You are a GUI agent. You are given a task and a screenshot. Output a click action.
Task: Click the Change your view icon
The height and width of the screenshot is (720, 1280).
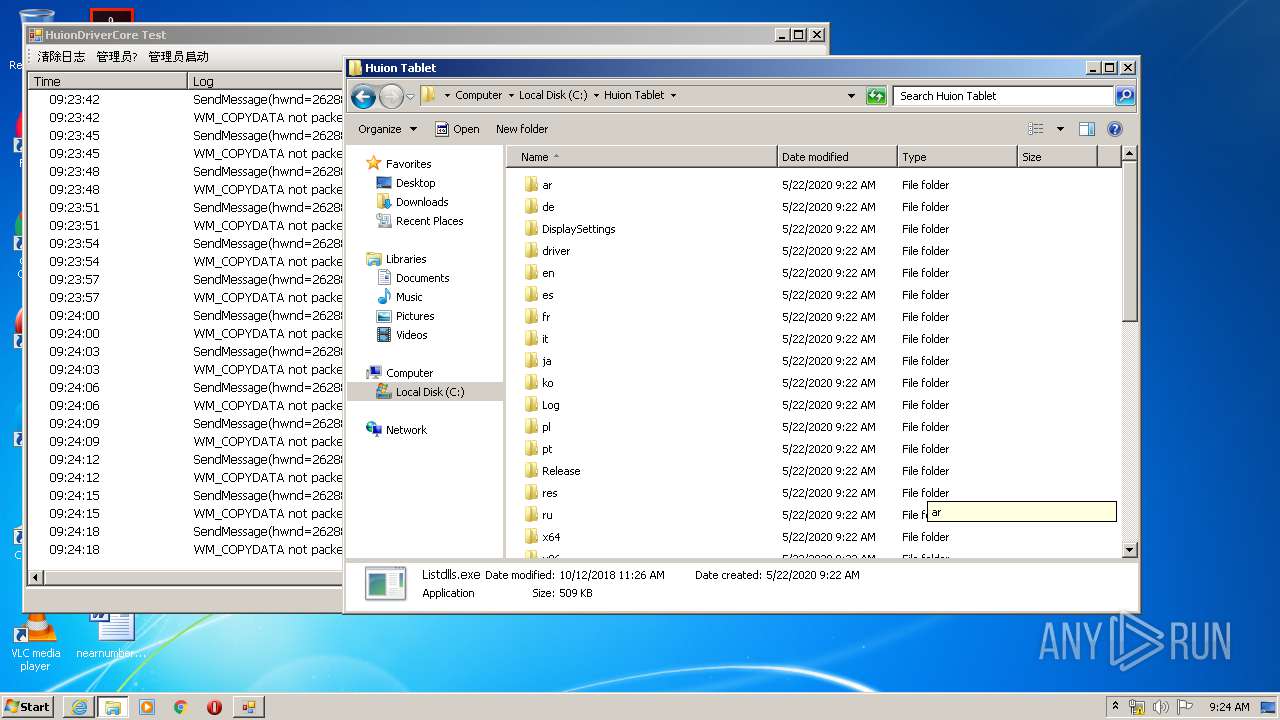[1036, 129]
